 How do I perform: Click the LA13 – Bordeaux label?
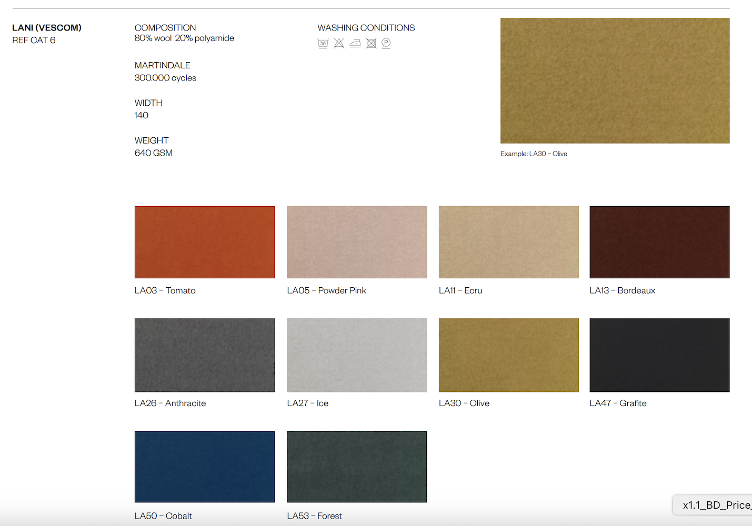pyautogui.click(x=622, y=291)
